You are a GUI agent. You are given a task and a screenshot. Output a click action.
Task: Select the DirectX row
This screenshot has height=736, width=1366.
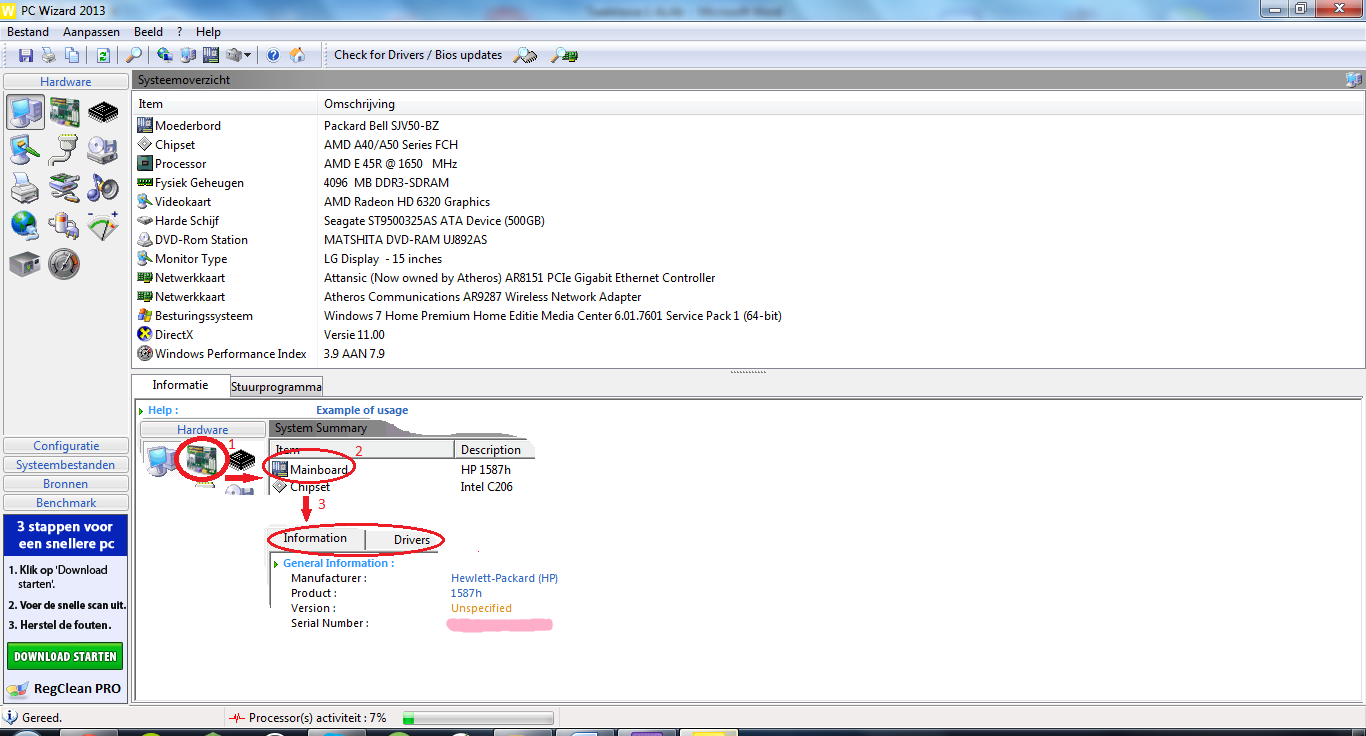click(748, 335)
